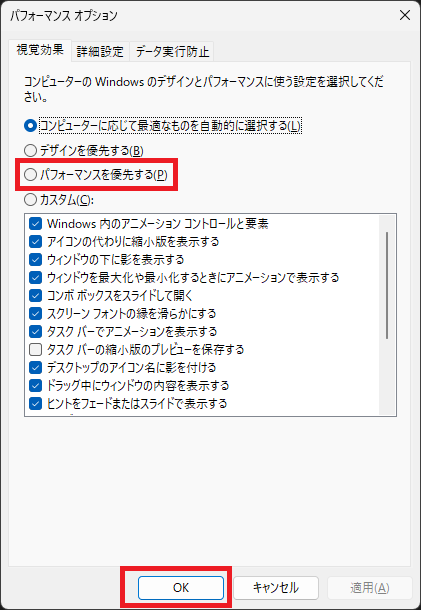
Task: Uncheck デスクトップのアイコン名に影を付ける
Action: pyautogui.click(x=35, y=368)
